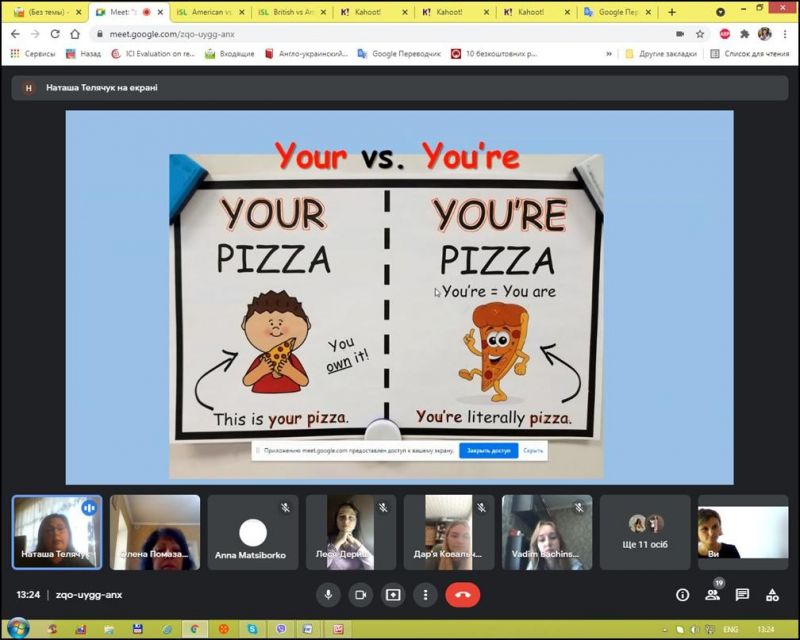Open the chat panel icon

click(x=742, y=595)
